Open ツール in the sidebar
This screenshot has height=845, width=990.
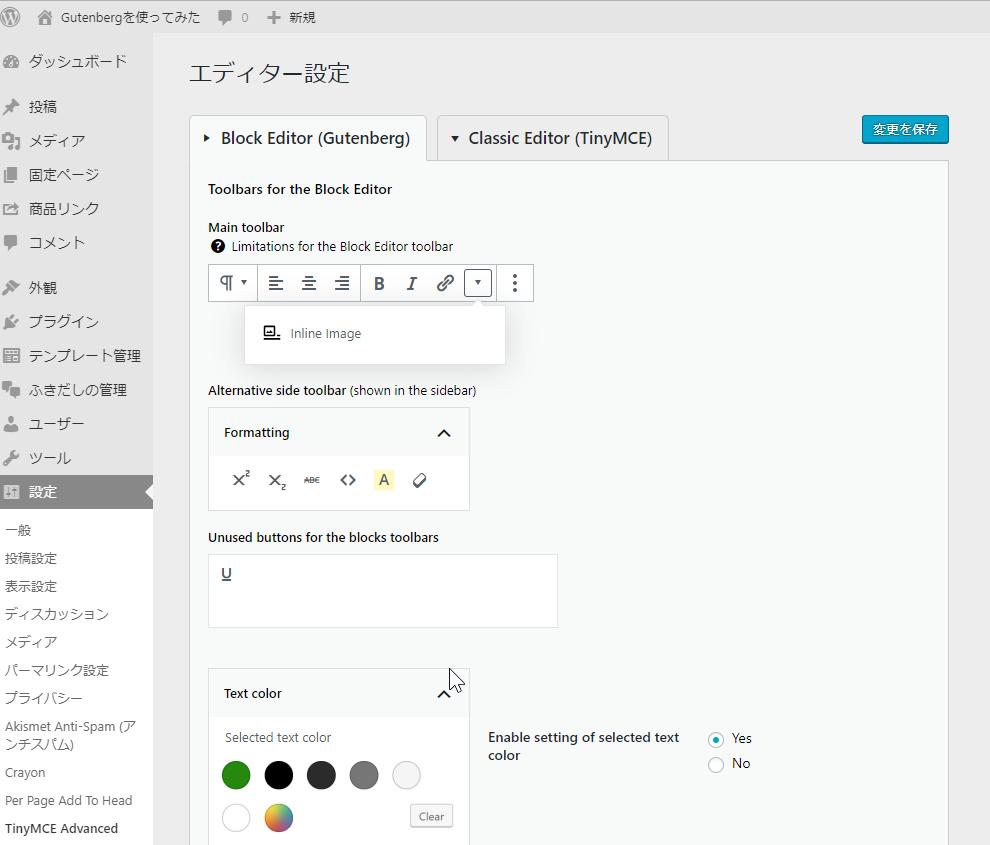point(76,458)
